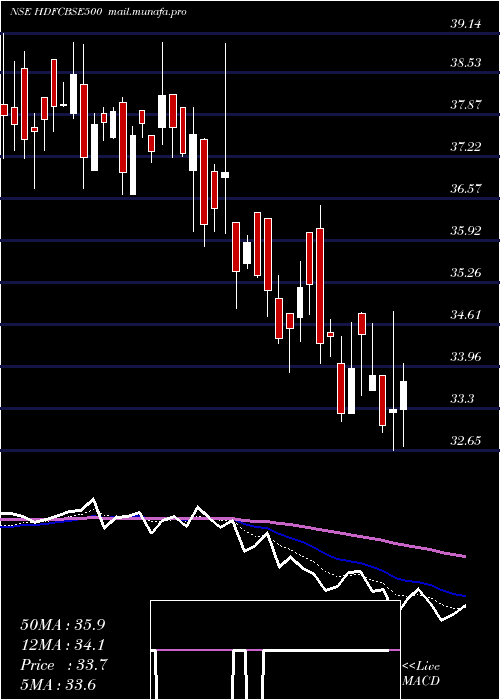Select the 33.3 price axis label
Viewport: 500px width, 700px height.
(462, 398)
